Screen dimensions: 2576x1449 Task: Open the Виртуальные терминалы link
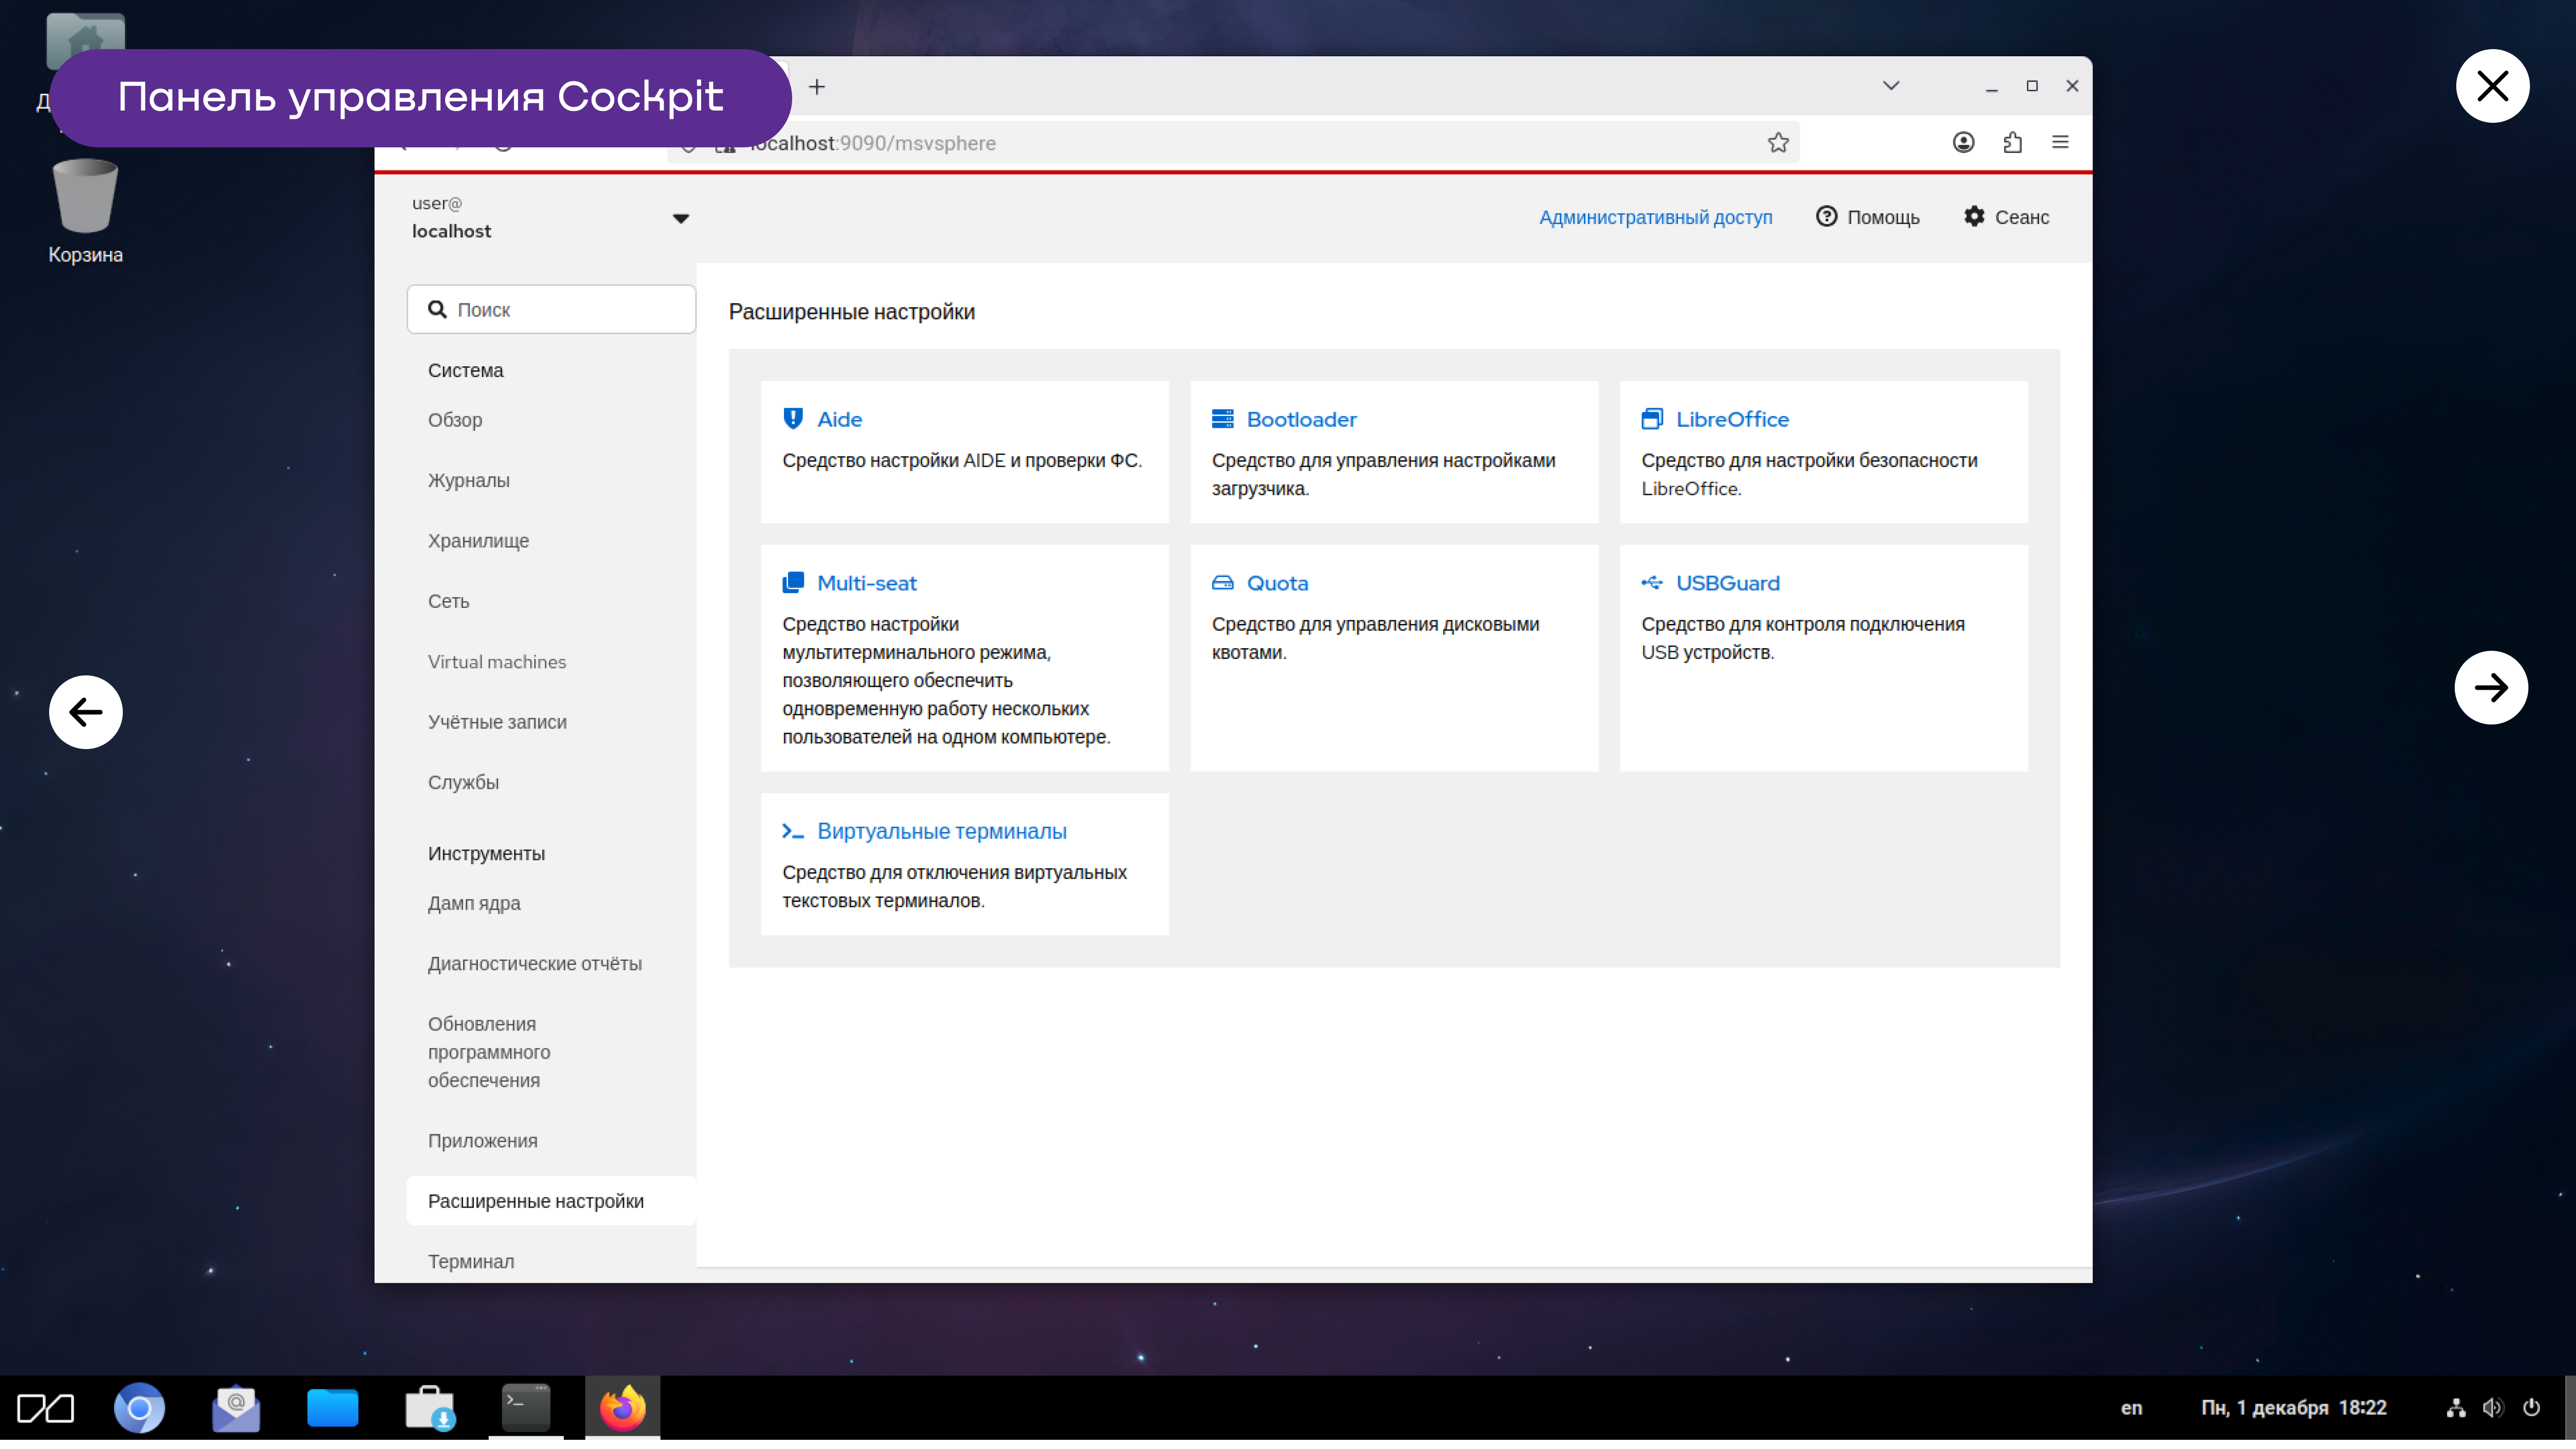coord(941,831)
